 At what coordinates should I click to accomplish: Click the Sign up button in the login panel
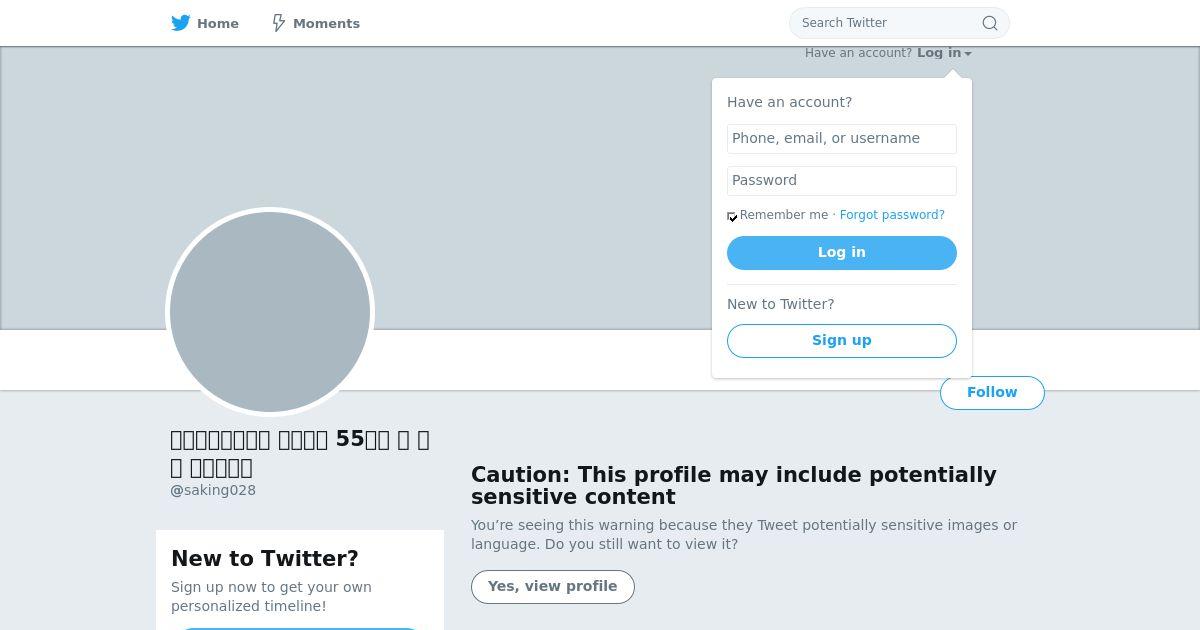[x=841, y=340]
